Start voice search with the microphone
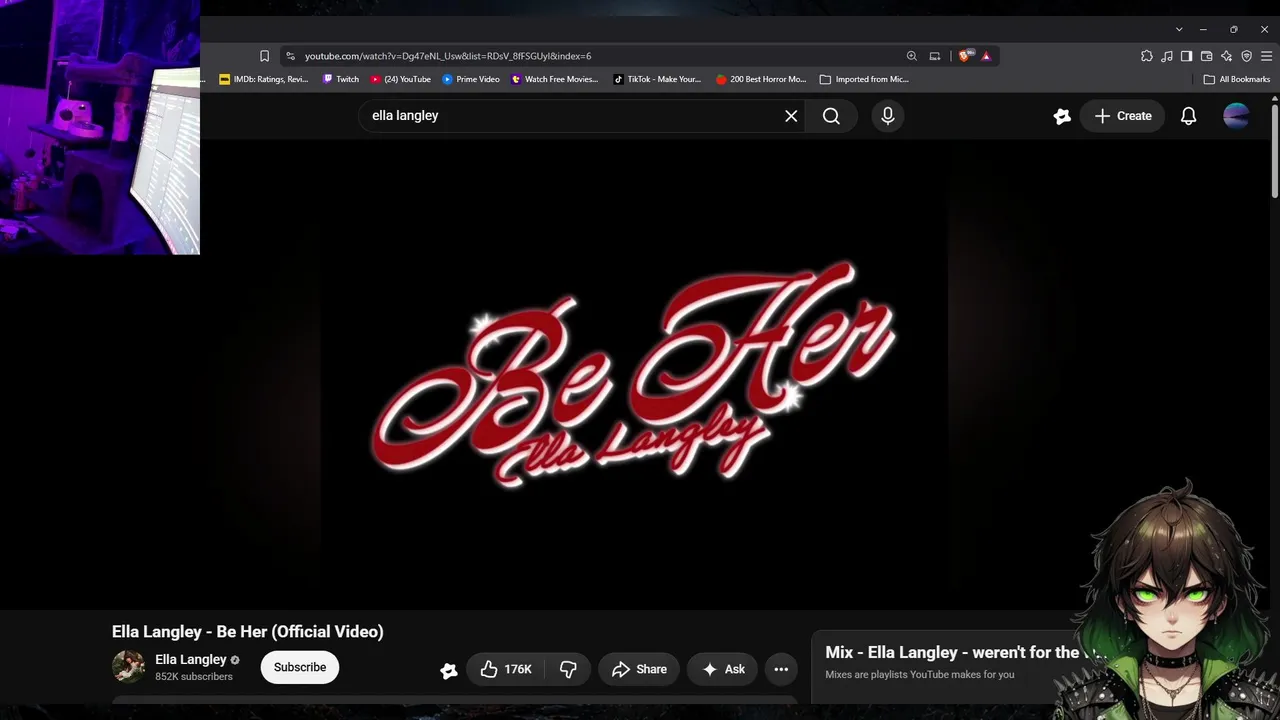 click(x=887, y=116)
